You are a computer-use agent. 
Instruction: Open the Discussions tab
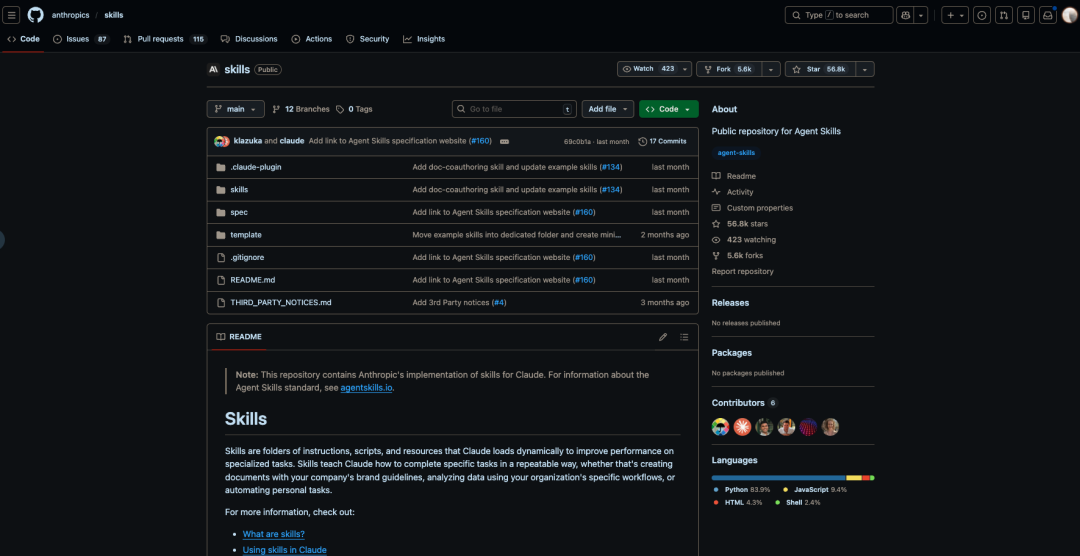point(249,39)
